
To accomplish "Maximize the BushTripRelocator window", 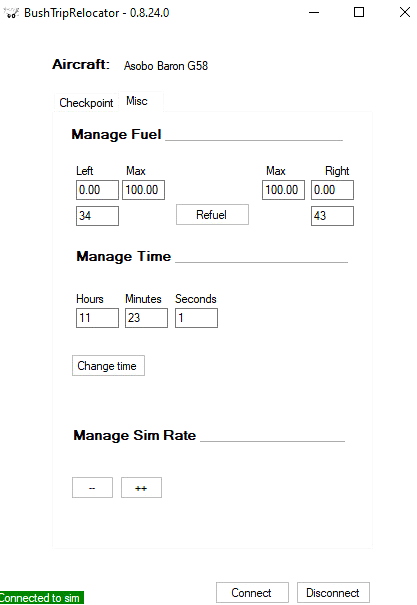I will (x=359, y=12).
